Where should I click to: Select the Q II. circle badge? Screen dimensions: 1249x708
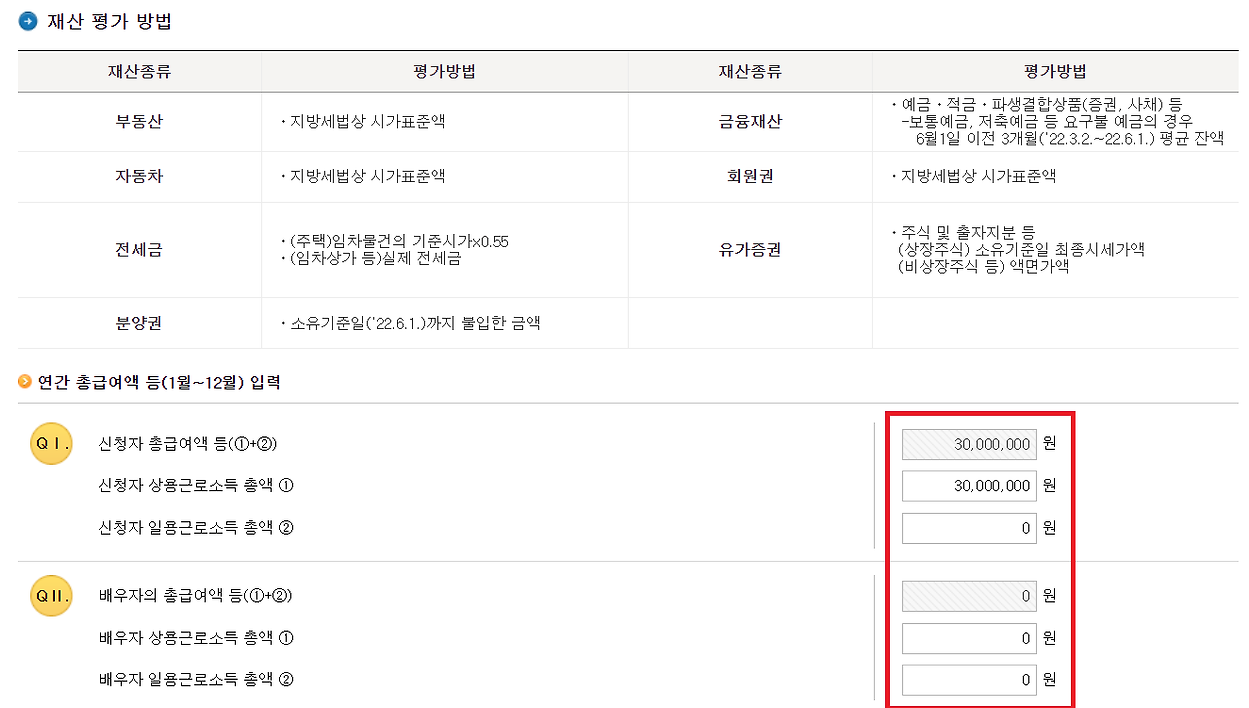(50, 595)
